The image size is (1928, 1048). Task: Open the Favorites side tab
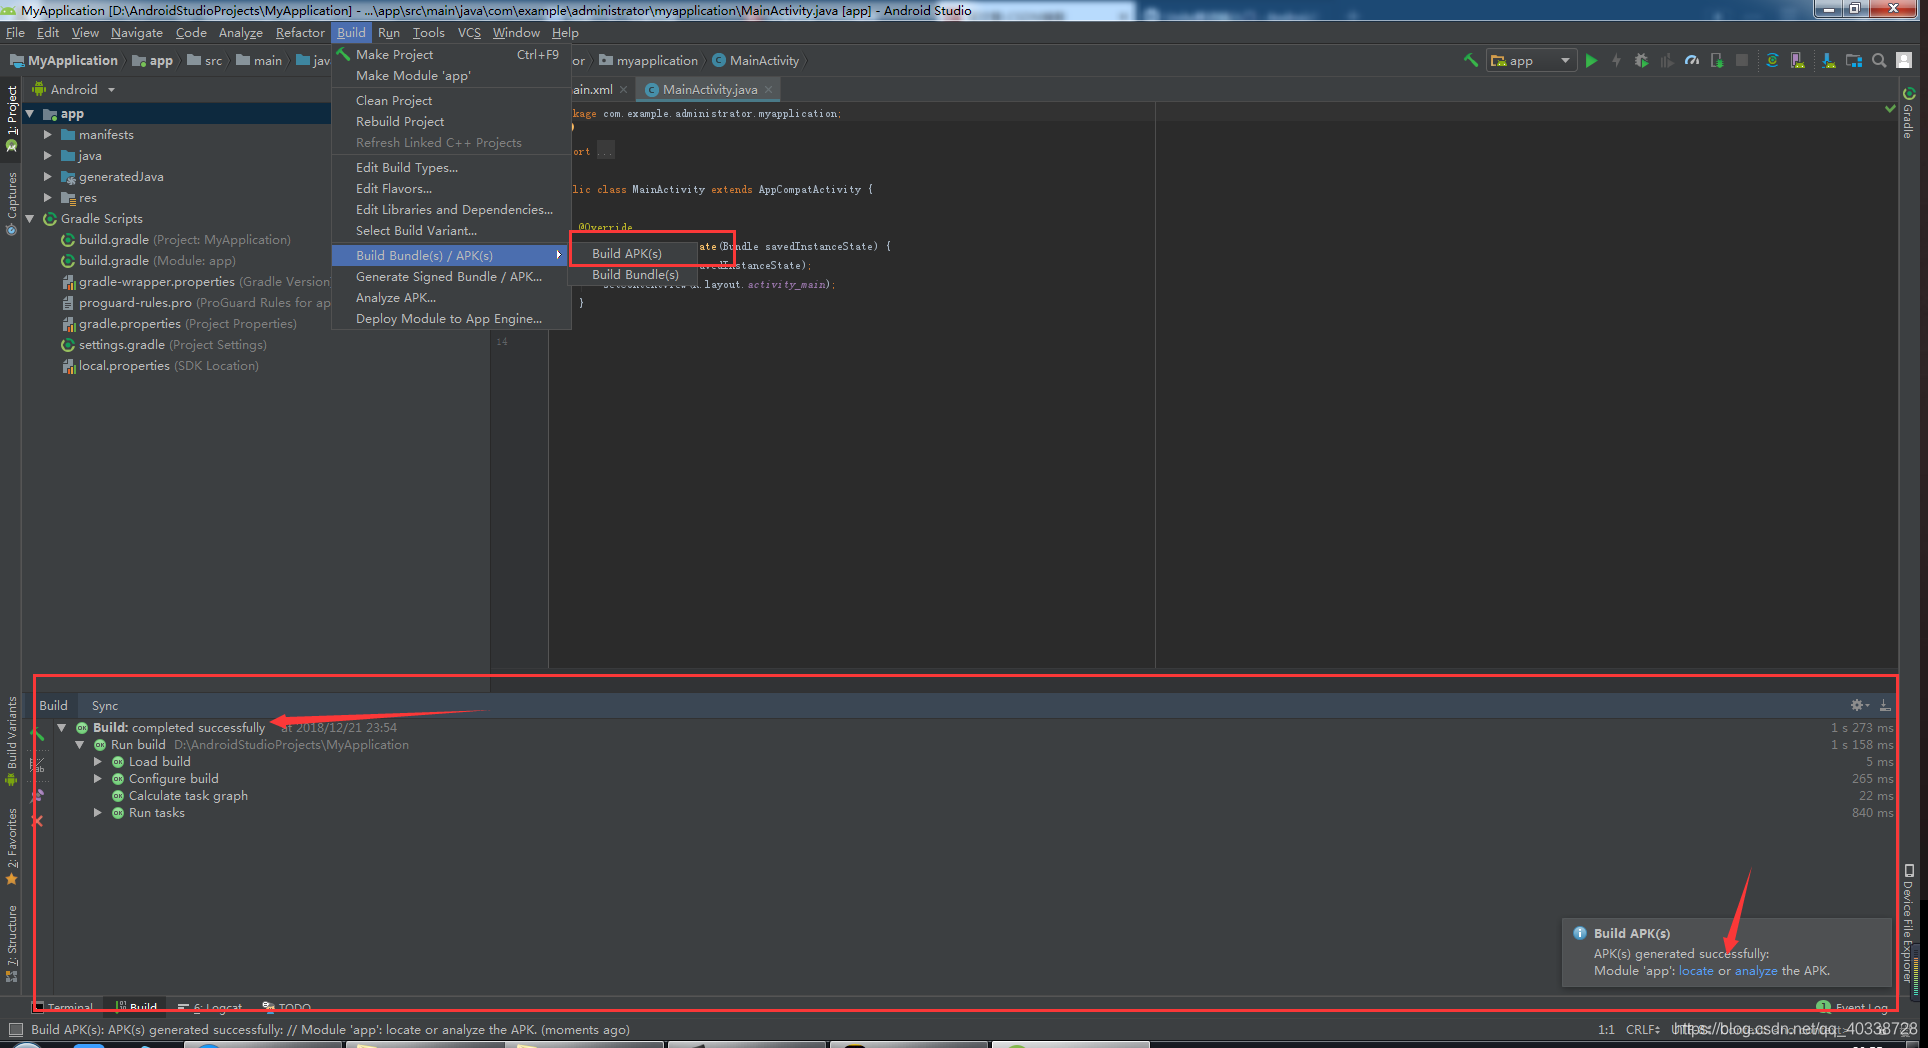[x=11, y=848]
